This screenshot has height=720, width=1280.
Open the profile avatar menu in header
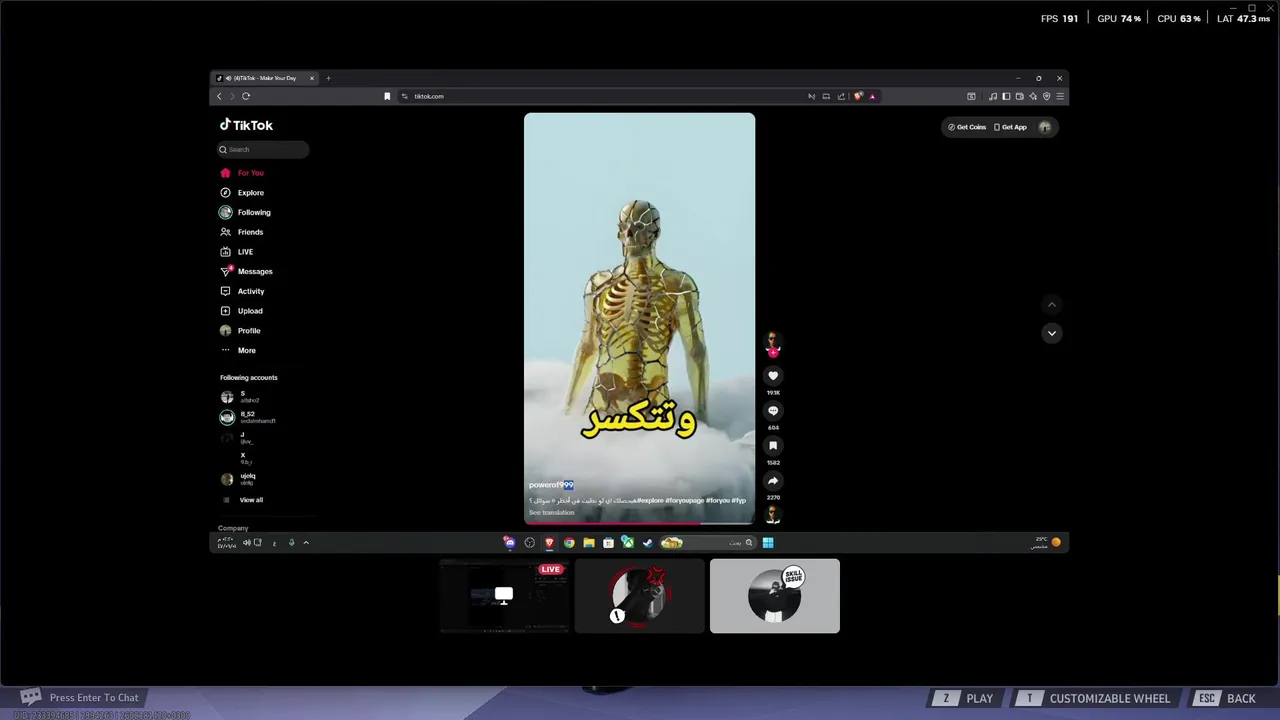[1045, 127]
